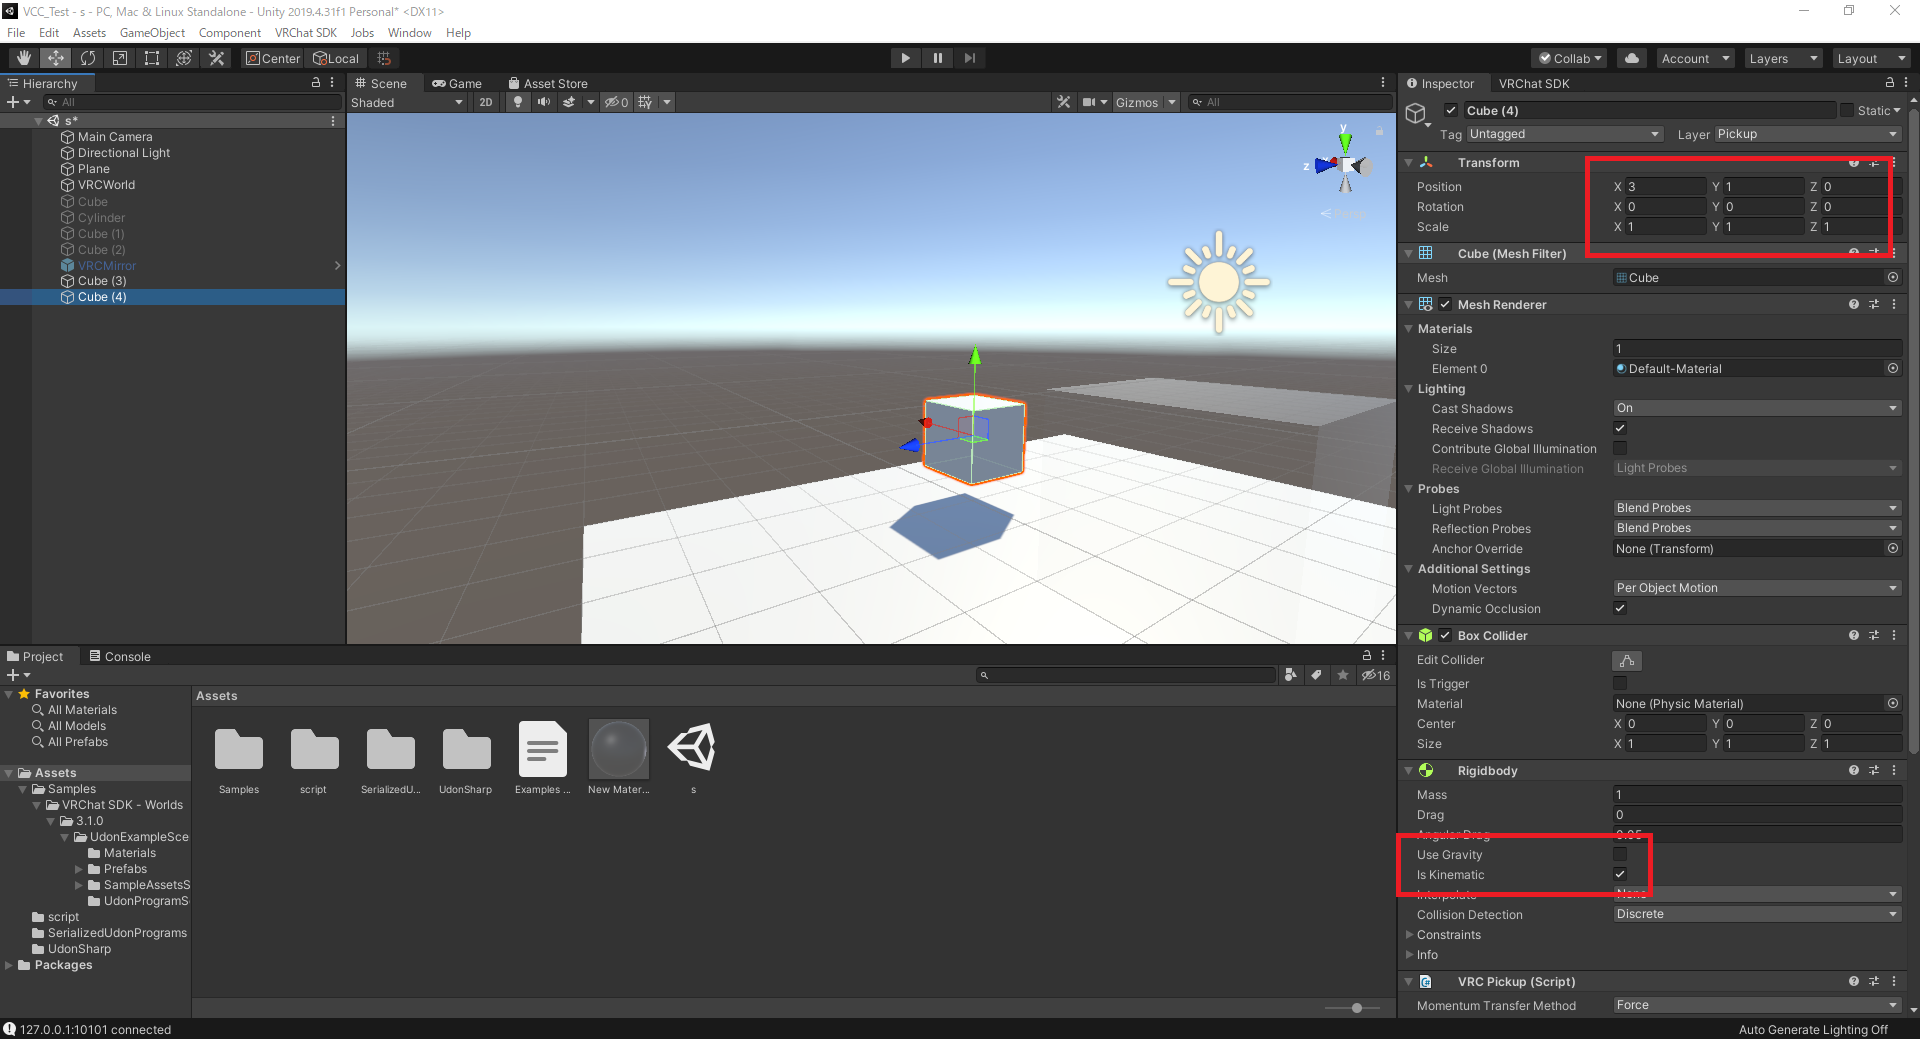Image resolution: width=1920 pixels, height=1039 pixels.
Task: Open Transform component options menu
Action: [x=1894, y=163]
